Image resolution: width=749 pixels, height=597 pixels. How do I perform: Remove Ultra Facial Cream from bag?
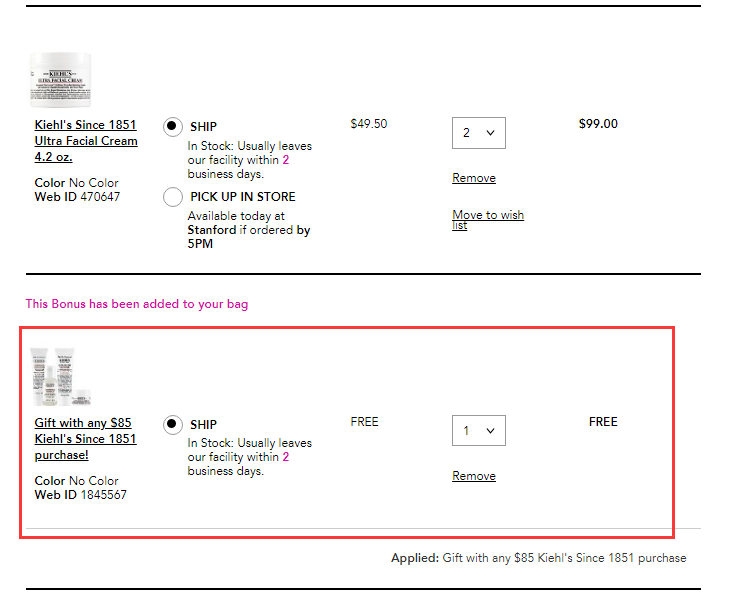click(x=474, y=178)
